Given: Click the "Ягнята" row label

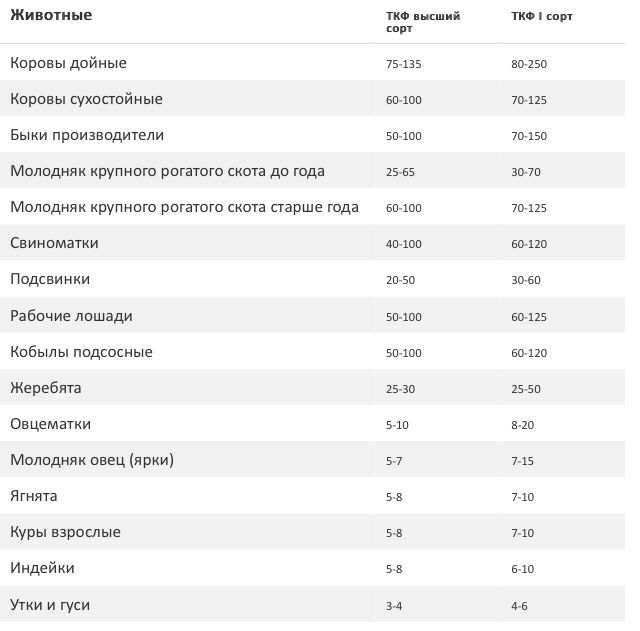Looking at the screenshot, I should [34, 496].
